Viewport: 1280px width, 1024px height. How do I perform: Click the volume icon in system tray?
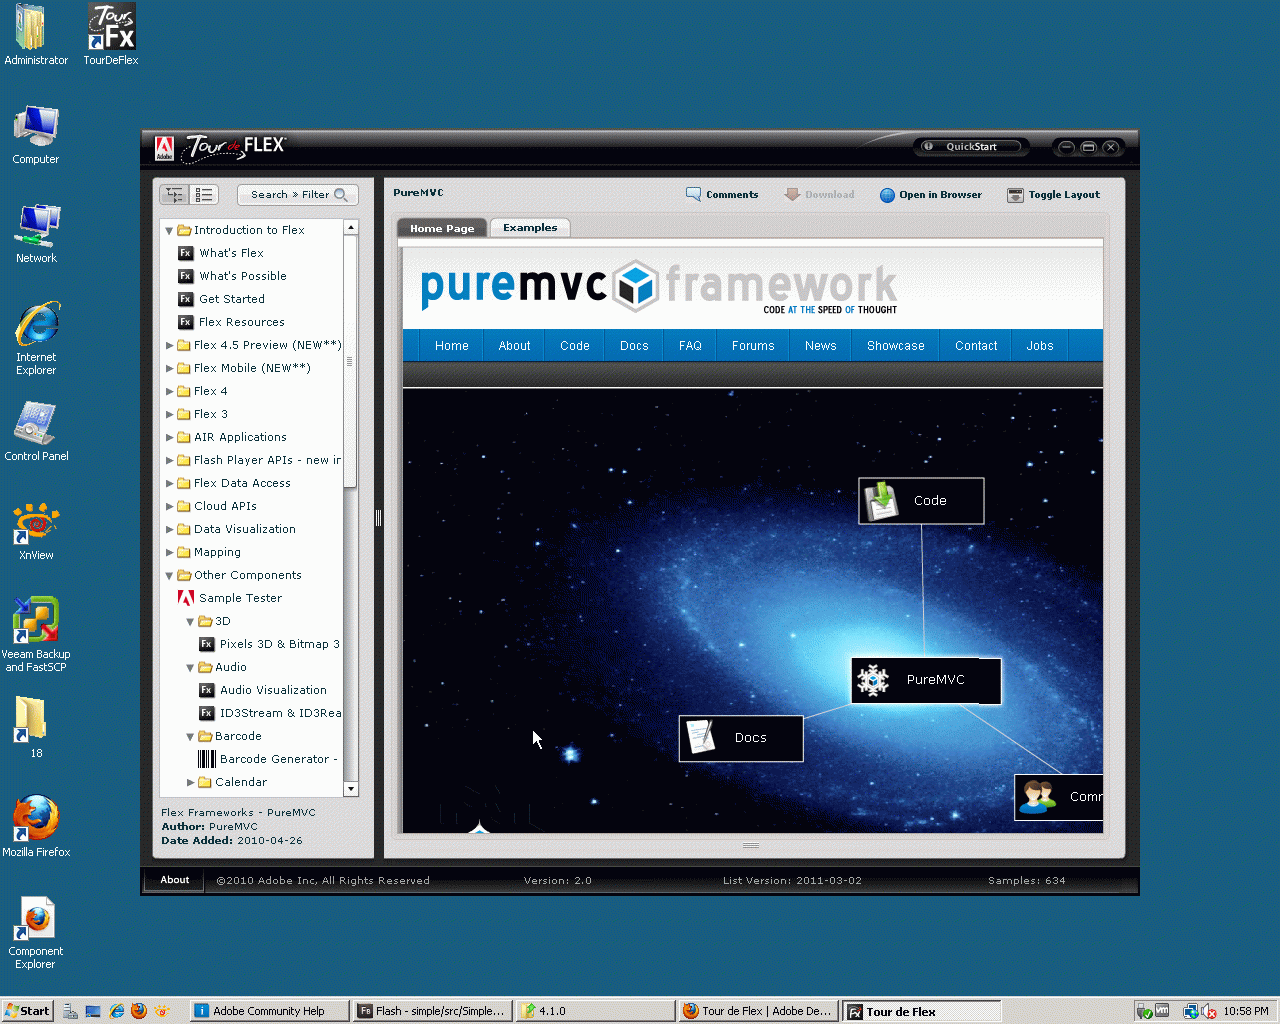(1208, 1011)
